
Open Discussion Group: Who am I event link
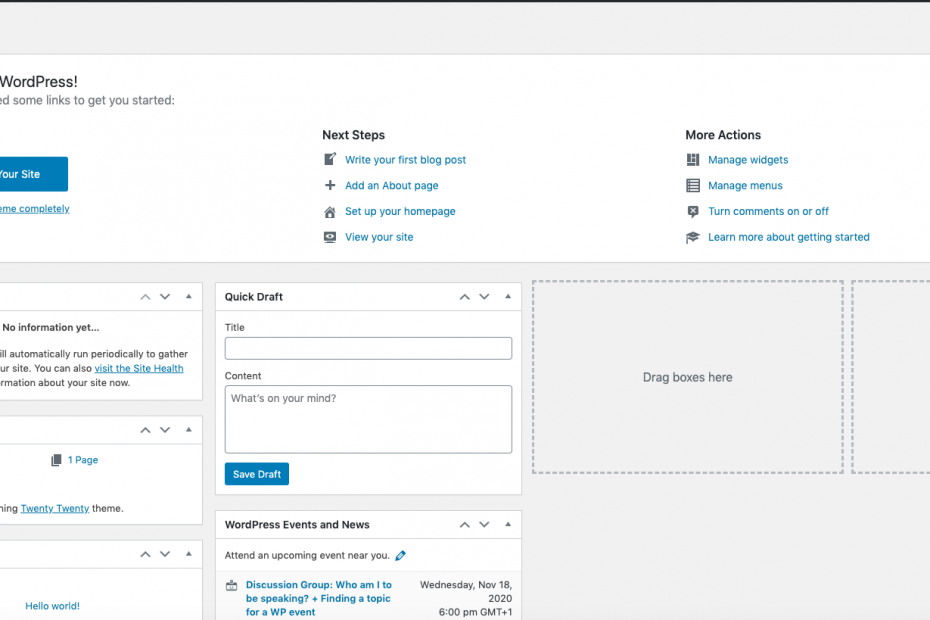(319, 599)
